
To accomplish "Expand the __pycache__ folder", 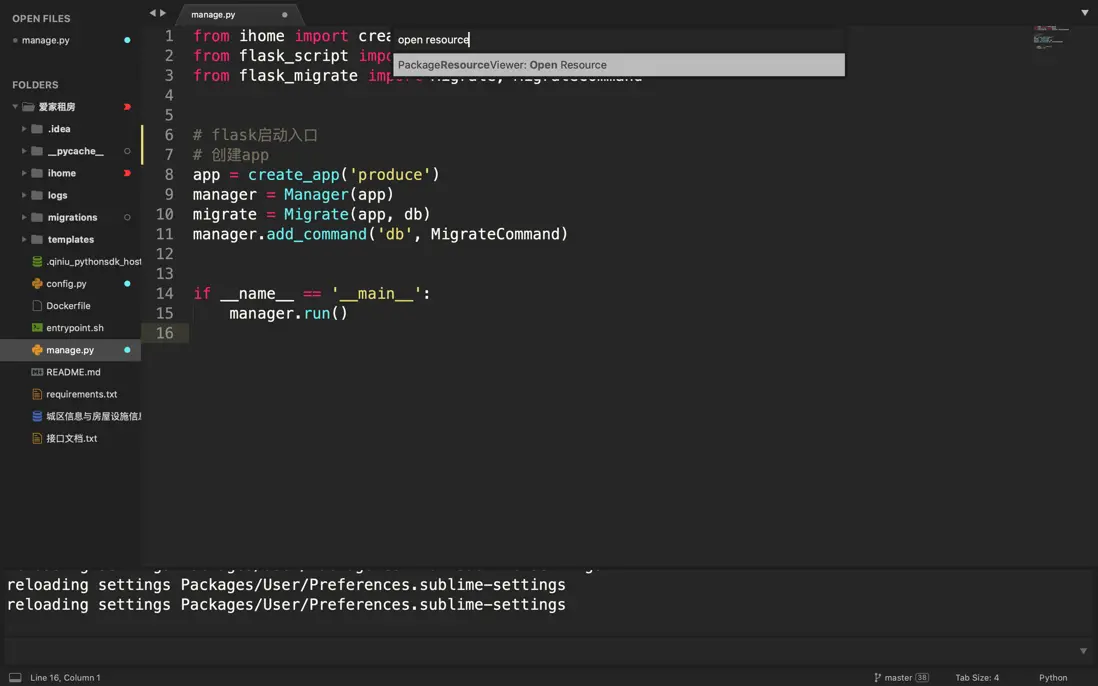I will click(x=24, y=150).
